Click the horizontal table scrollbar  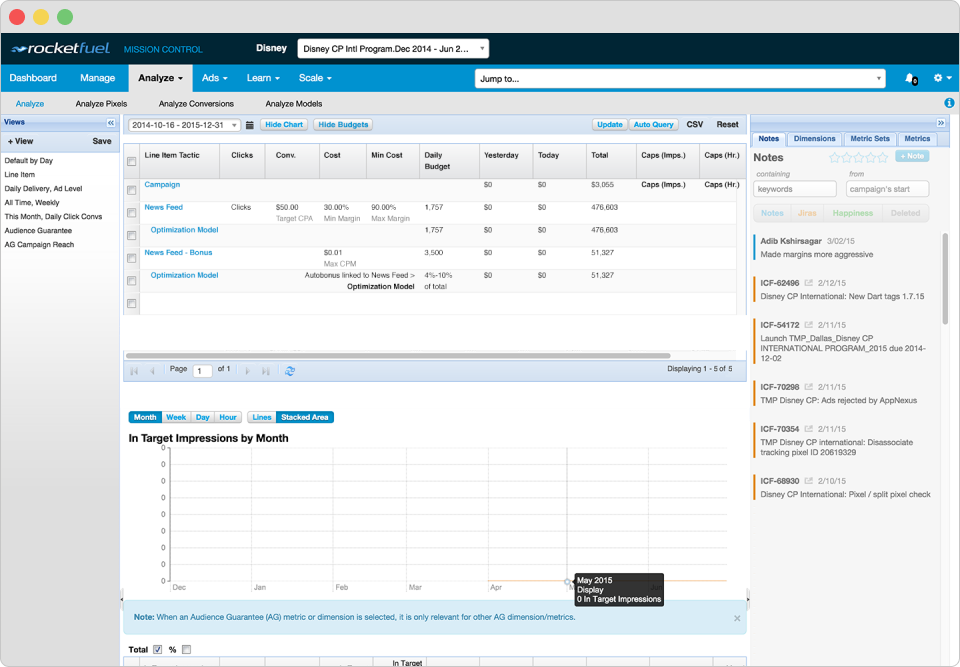tap(398, 355)
